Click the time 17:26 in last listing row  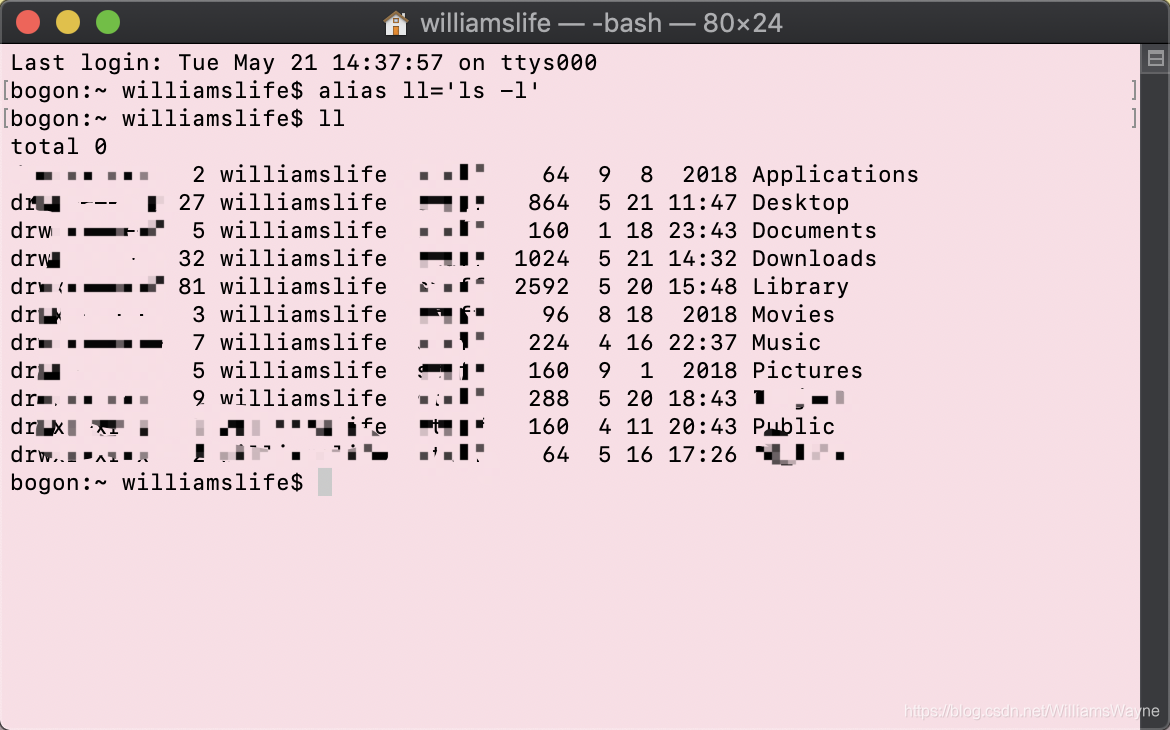click(702, 455)
